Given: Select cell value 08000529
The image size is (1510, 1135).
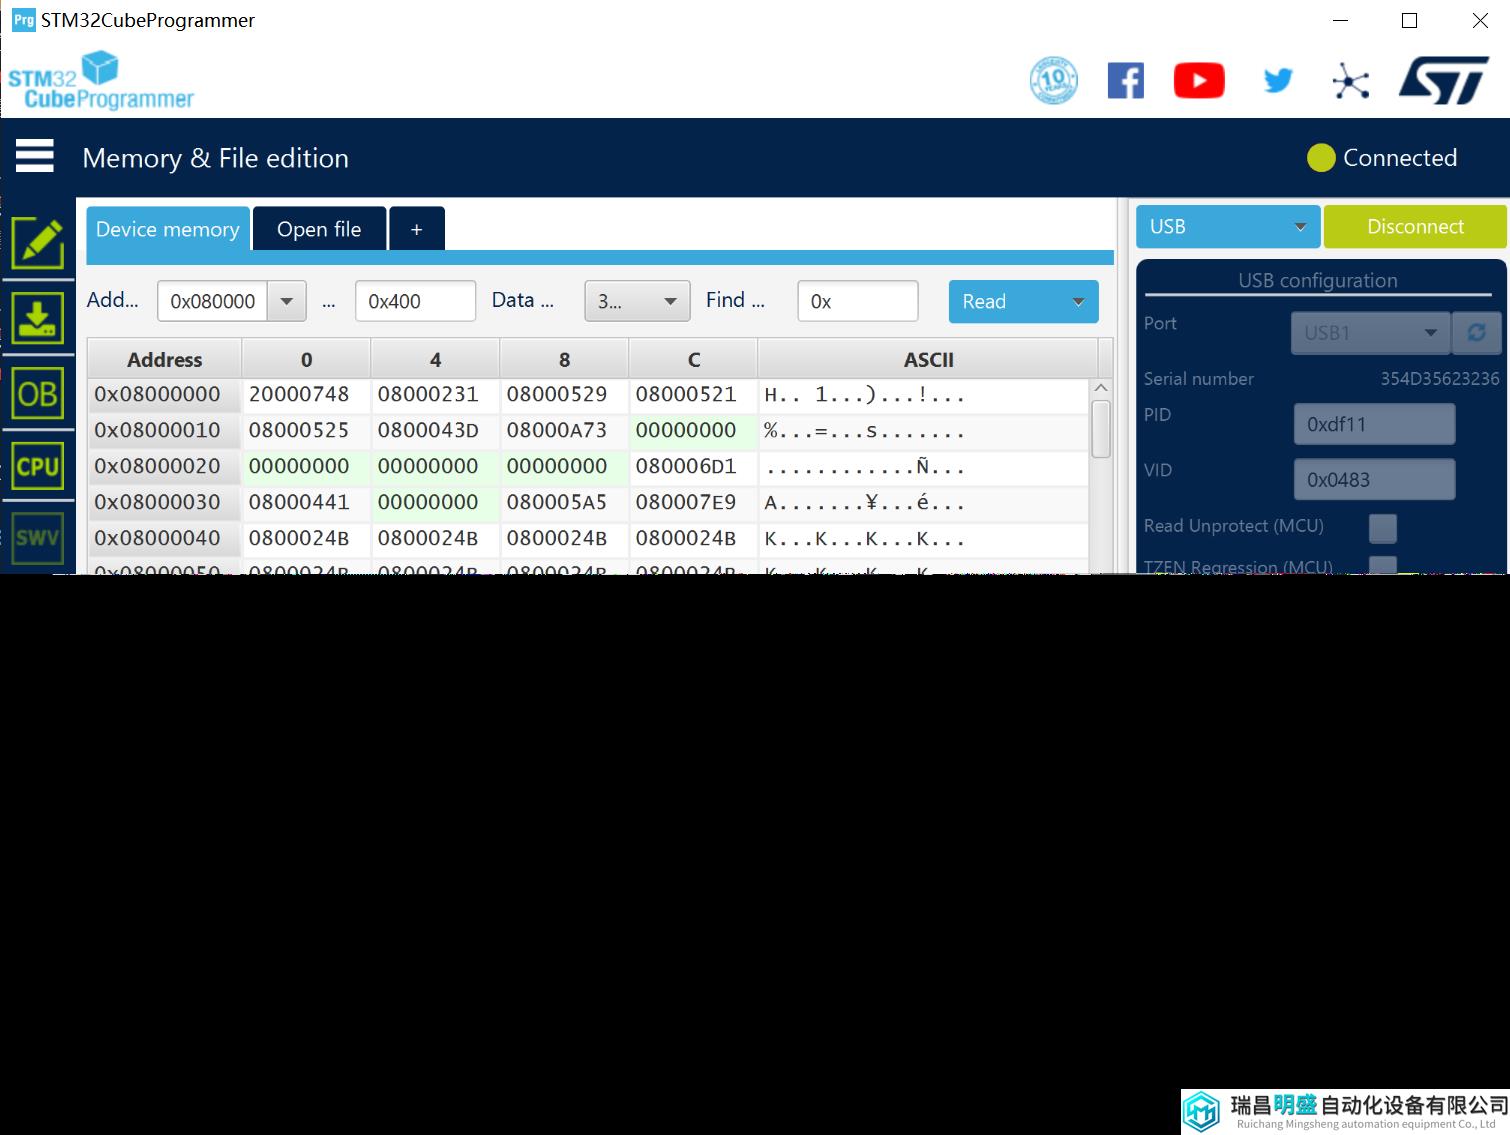Looking at the screenshot, I should point(564,394).
